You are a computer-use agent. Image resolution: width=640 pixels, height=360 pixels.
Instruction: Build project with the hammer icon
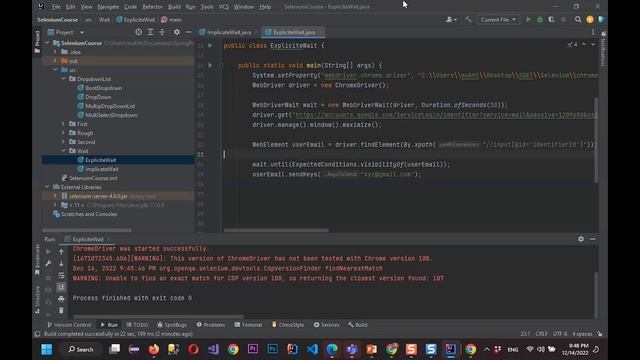click(x=468, y=20)
